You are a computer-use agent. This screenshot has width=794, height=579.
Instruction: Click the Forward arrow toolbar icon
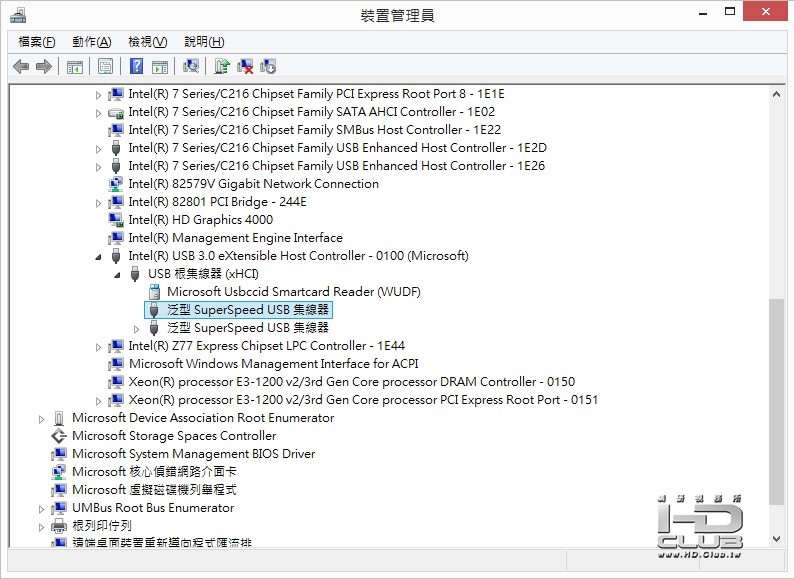pyautogui.click(x=44, y=66)
